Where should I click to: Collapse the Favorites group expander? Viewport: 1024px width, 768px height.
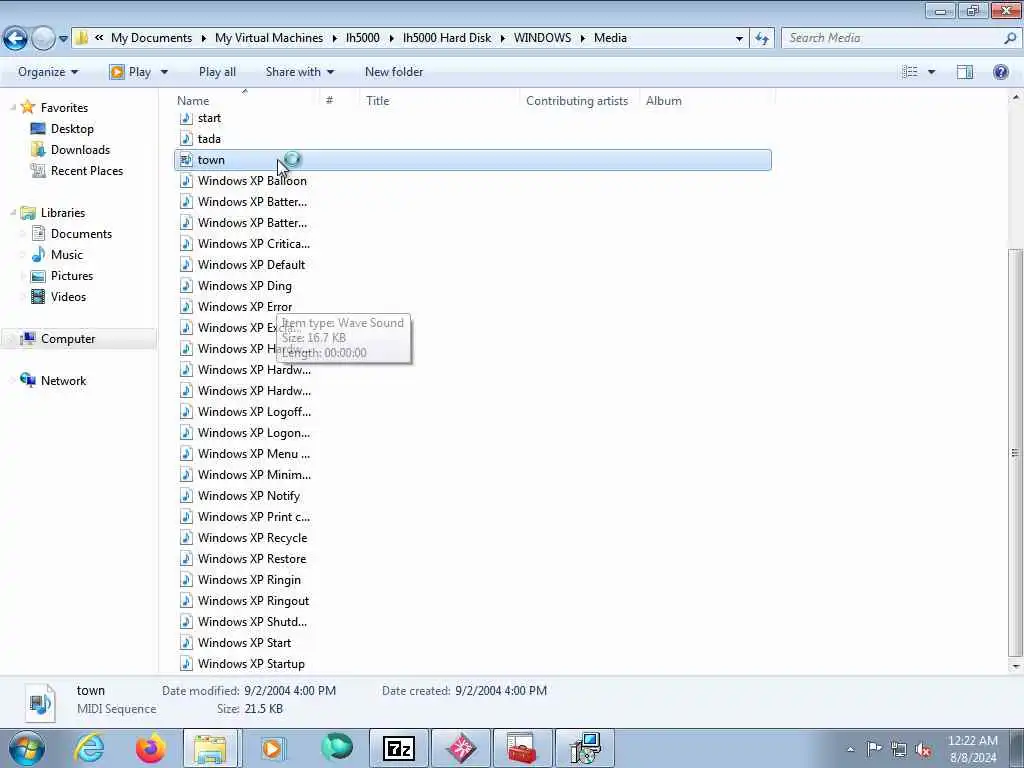[x=12, y=107]
